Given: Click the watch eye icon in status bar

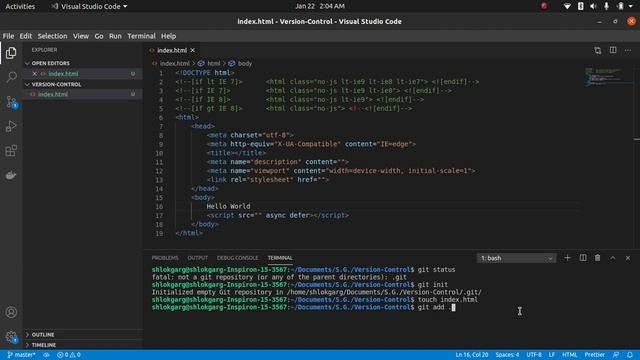Looking at the screenshot, I should click(x=47, y=355).
